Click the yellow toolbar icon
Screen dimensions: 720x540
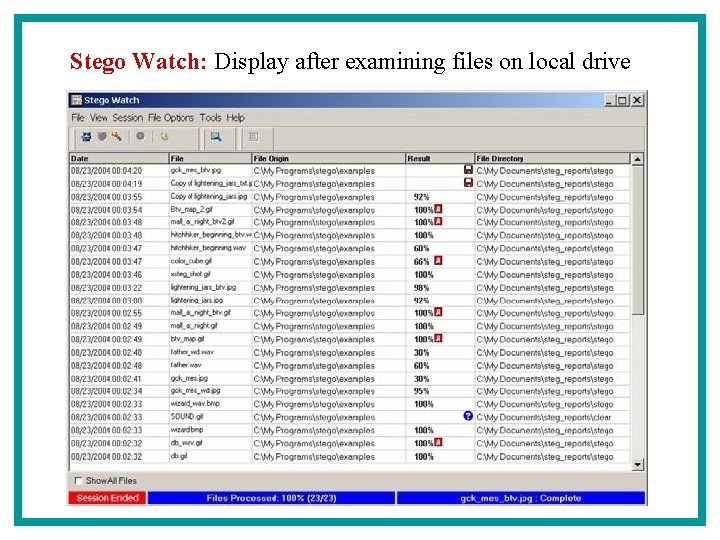164,136
